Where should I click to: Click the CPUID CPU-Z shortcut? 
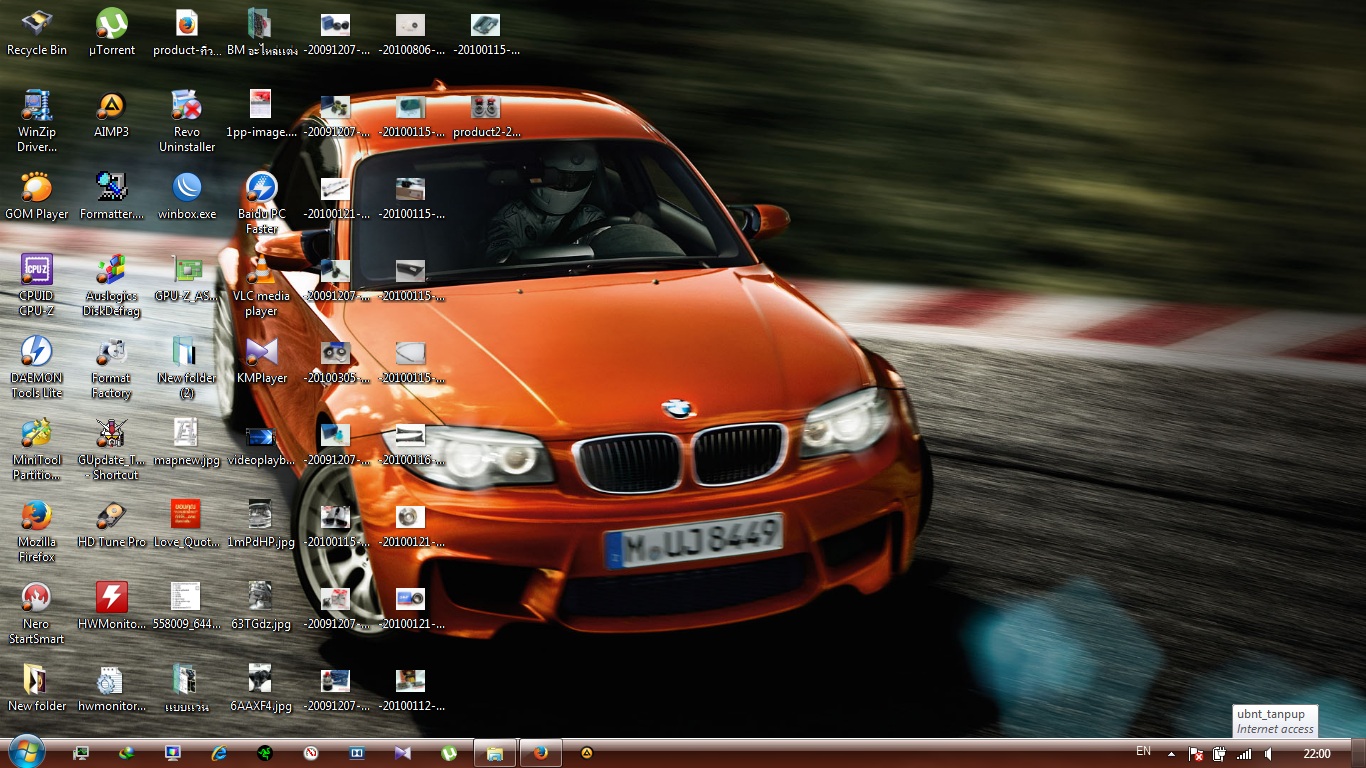click(37, 271)
